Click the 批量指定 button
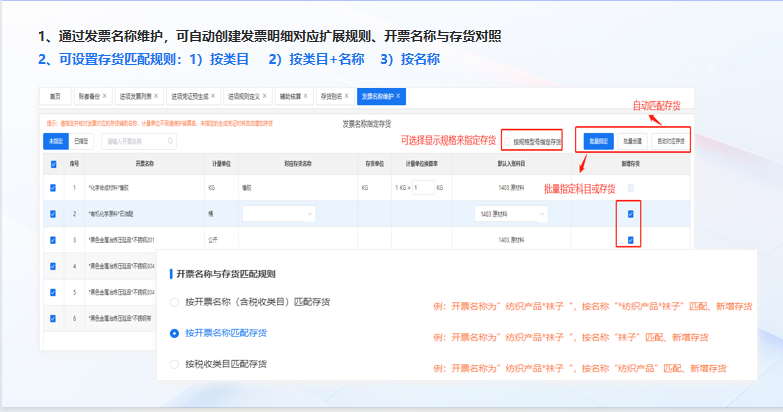 [x=600, y=141]
